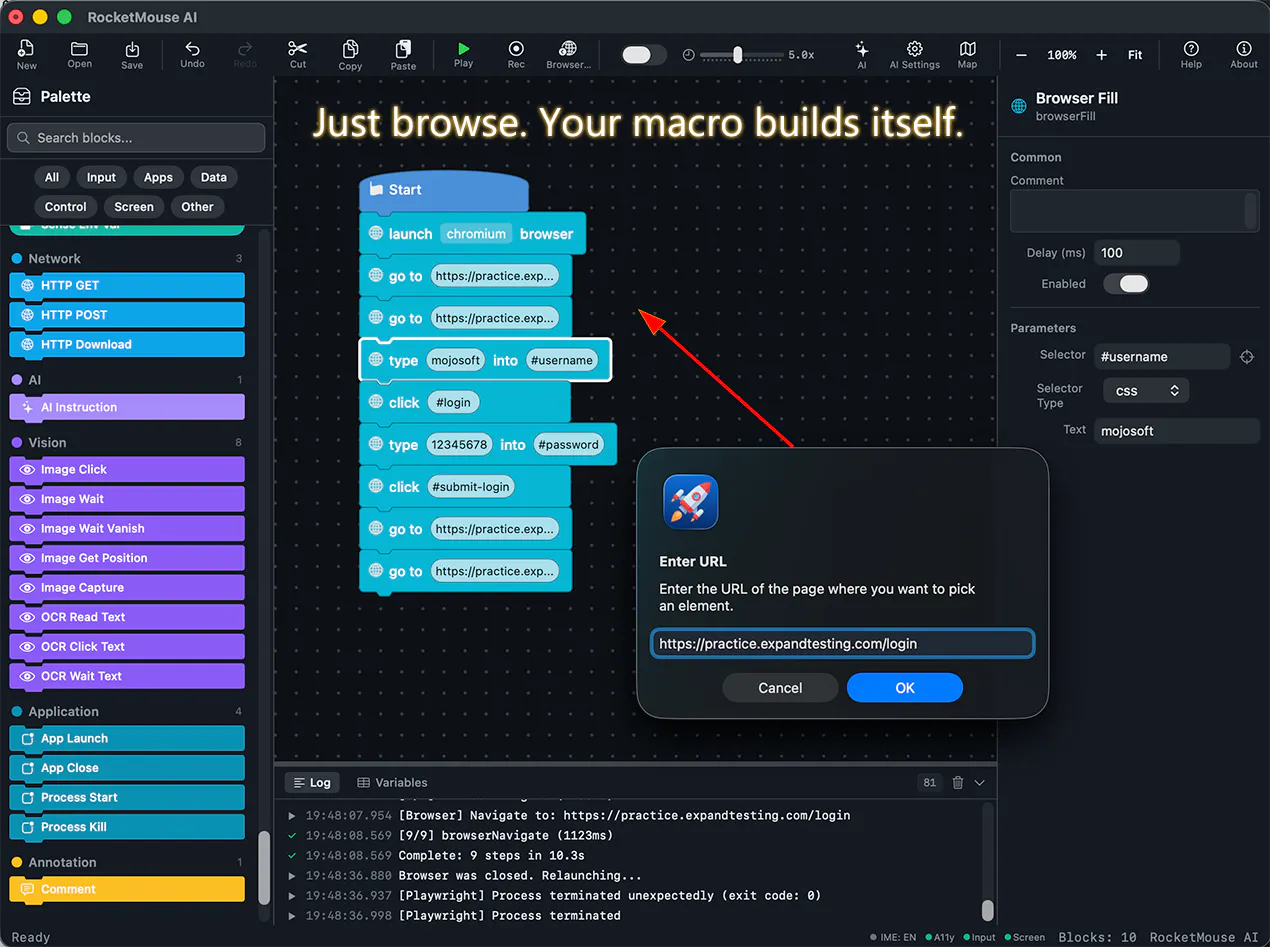This screenshot has height=947, width=1270.
Task: Collapse the Application category
Action: click(x=127, y=711)
